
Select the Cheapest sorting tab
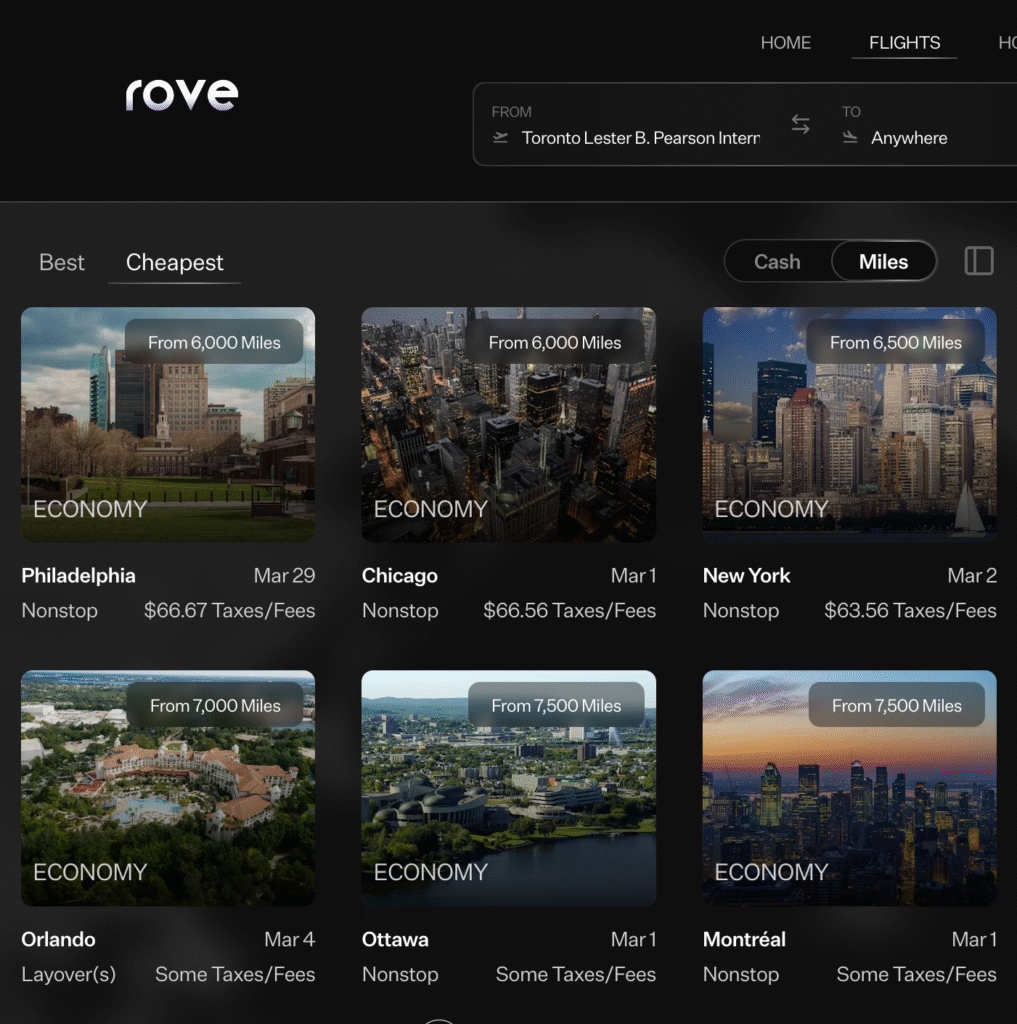pyautogui.click(x=174, y=262)
